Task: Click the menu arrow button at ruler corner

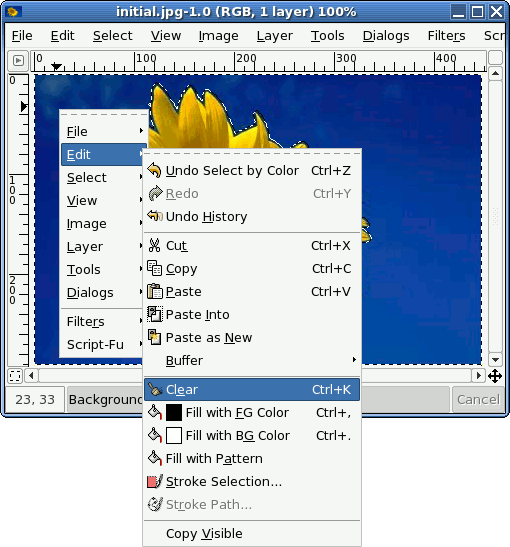Action: pos(18,61)
